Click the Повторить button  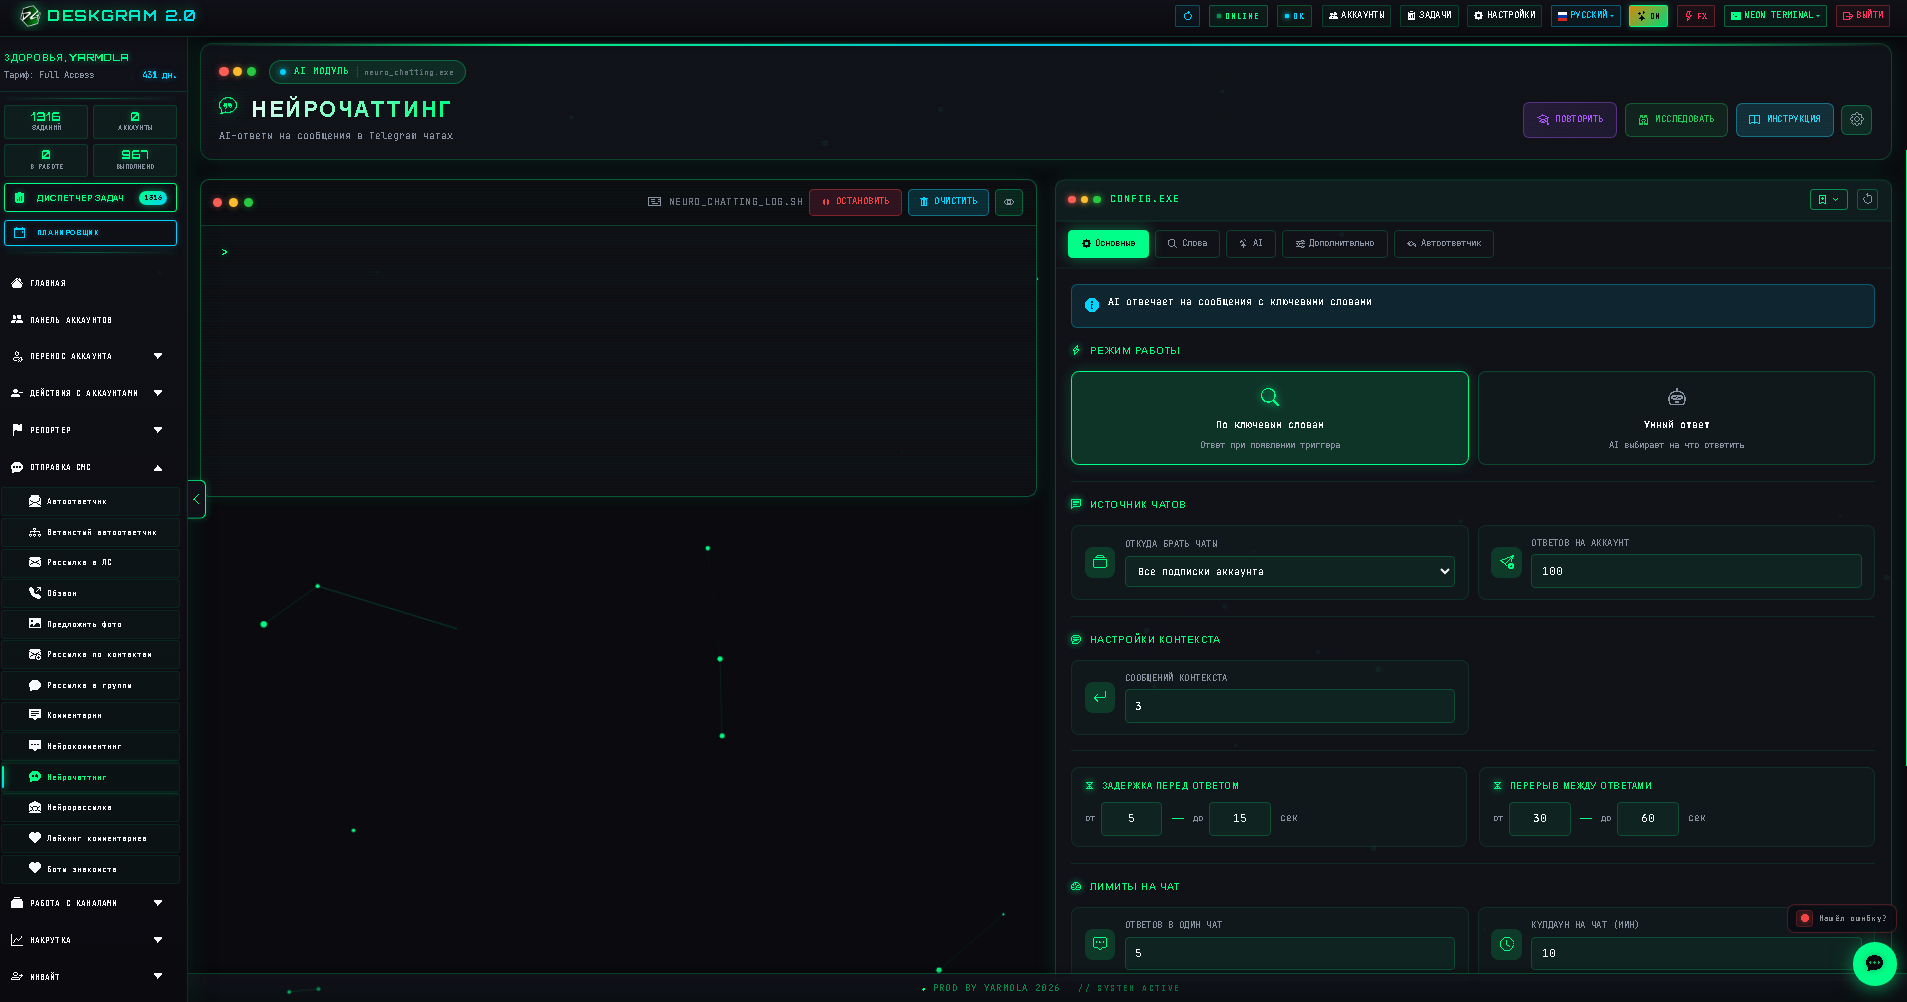1570,120
